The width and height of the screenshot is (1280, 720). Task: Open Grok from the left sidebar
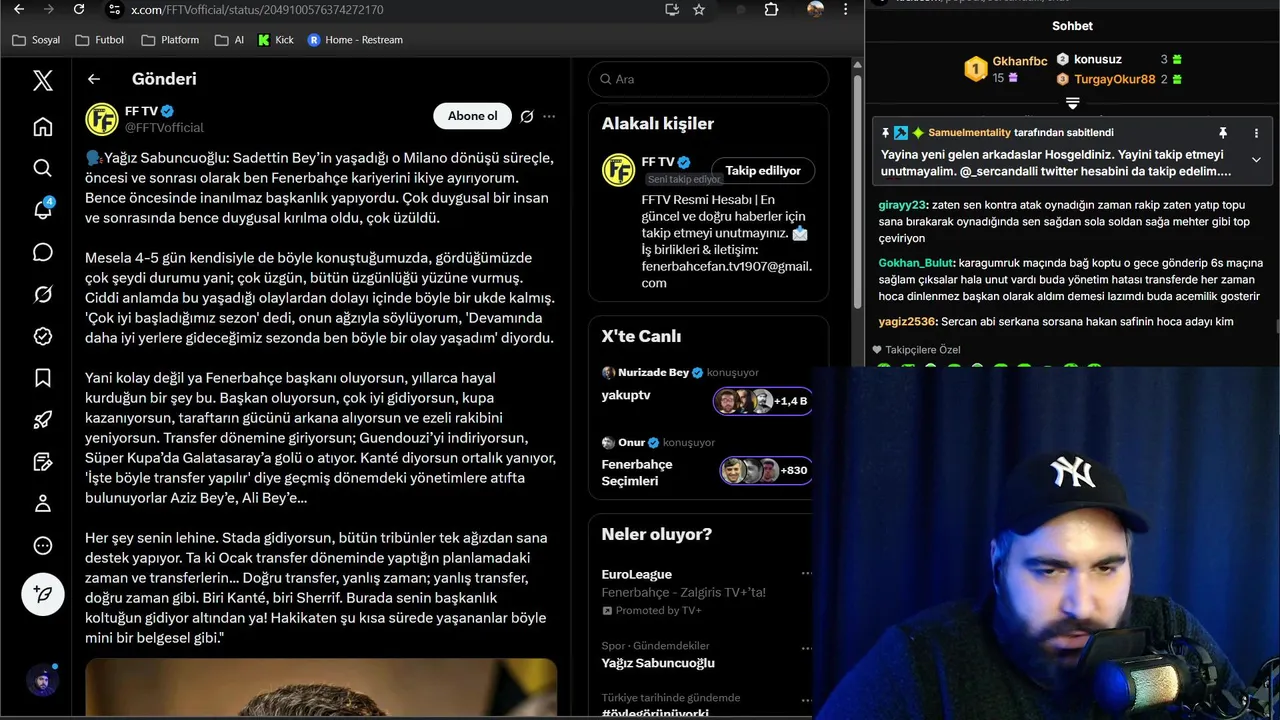click(42, 294)
